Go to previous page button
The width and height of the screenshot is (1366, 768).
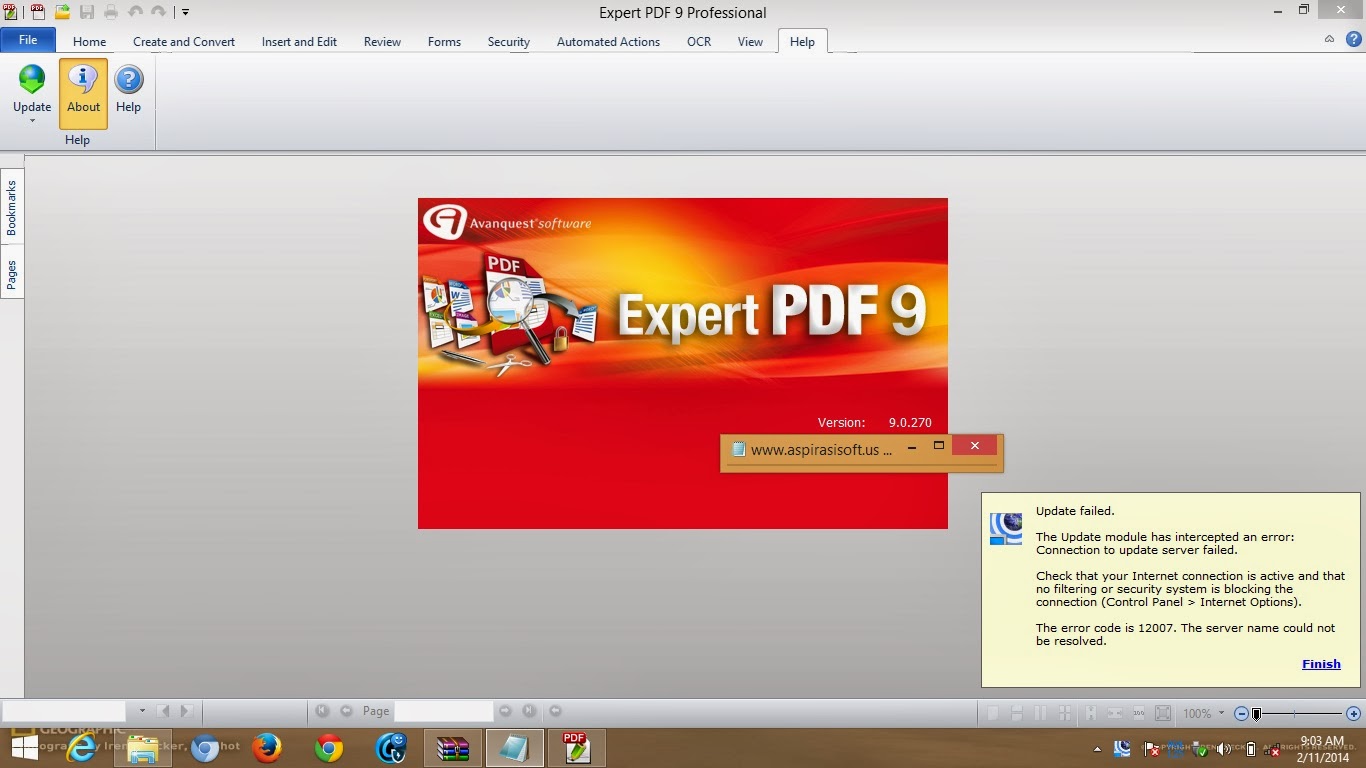[x=346, y=711]
